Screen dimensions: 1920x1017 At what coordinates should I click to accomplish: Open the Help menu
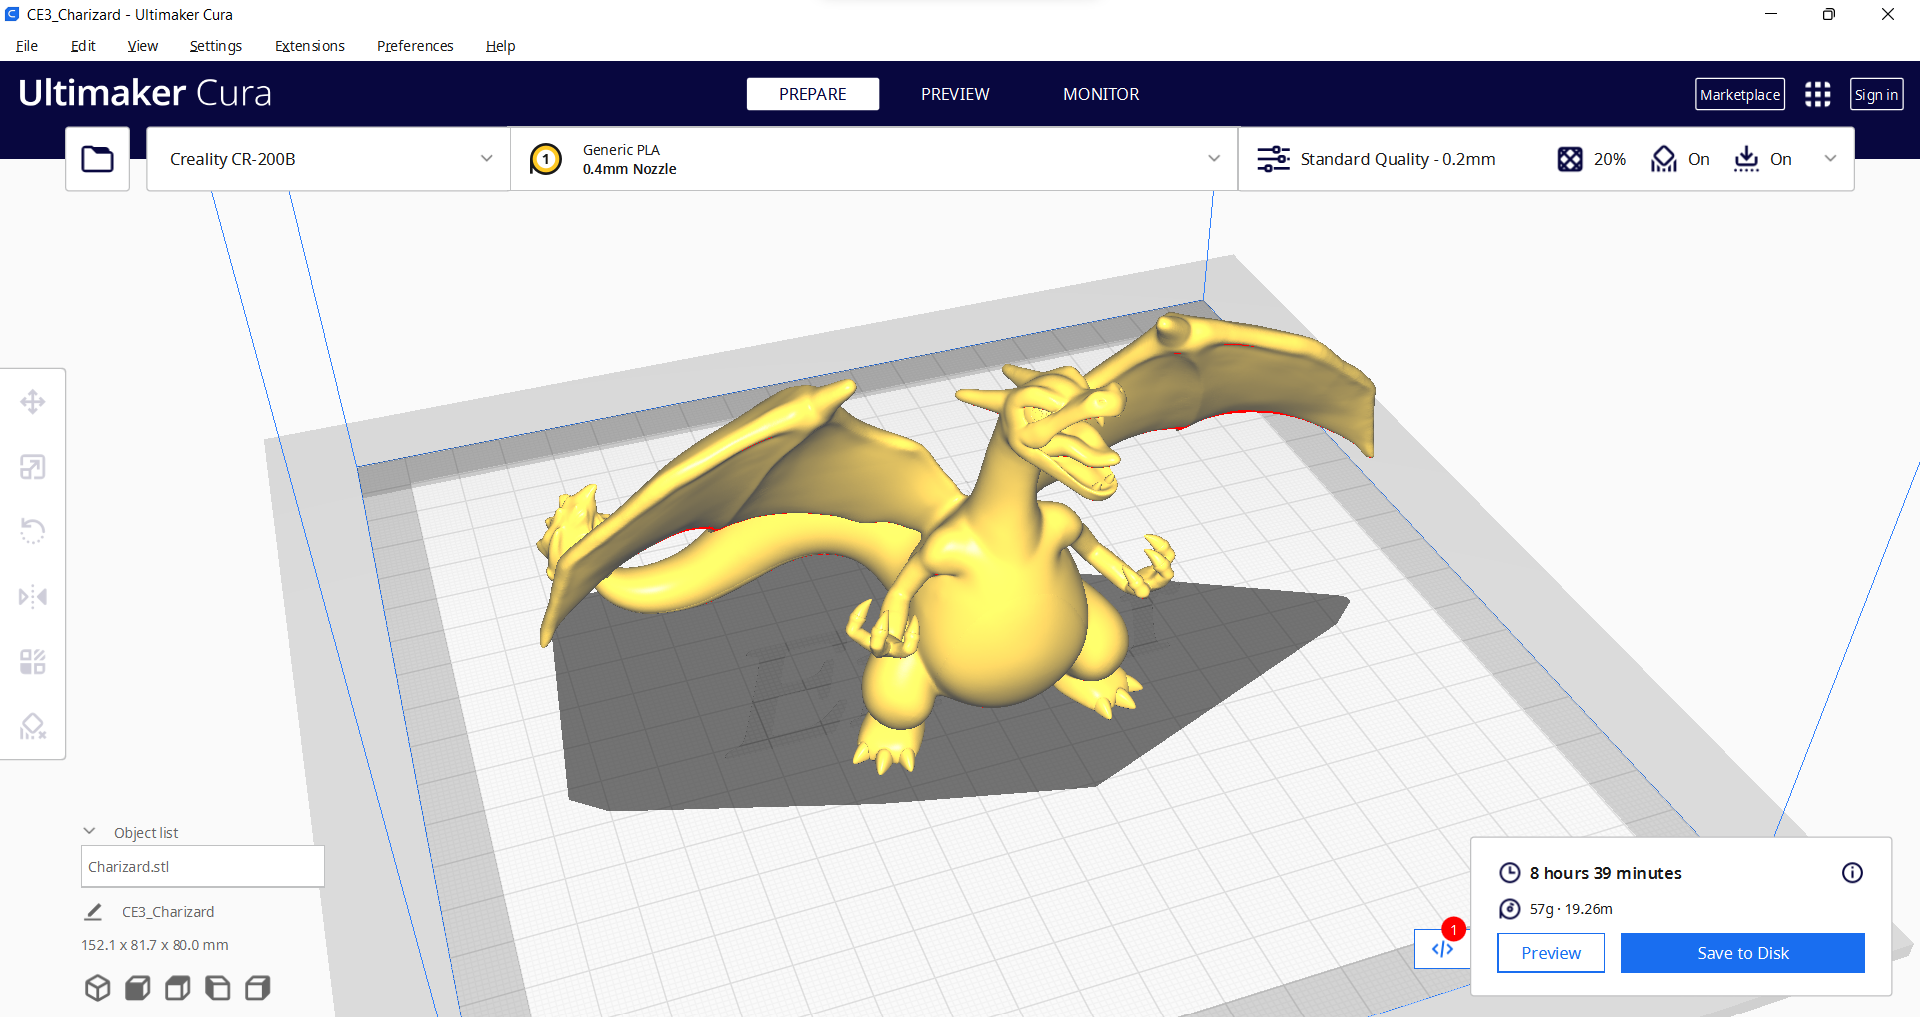click(500, 46)
